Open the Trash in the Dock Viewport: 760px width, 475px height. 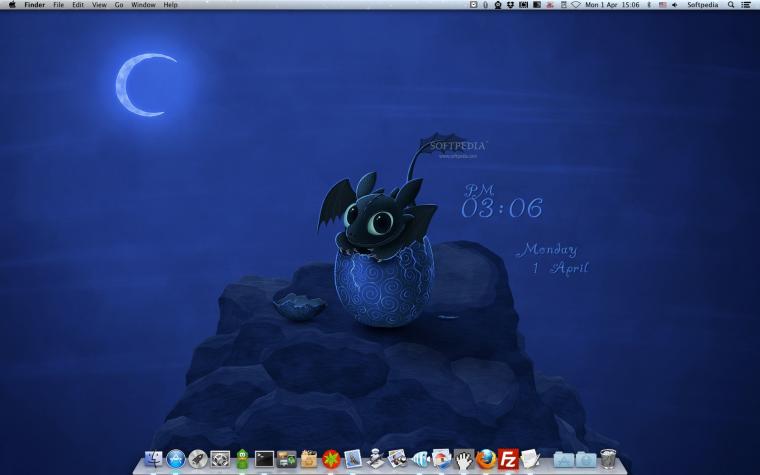click(608, 459)
